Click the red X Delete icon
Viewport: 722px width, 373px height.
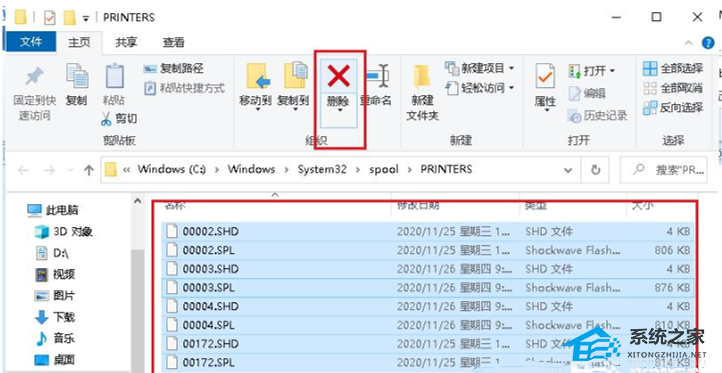(x=339, y=76)
